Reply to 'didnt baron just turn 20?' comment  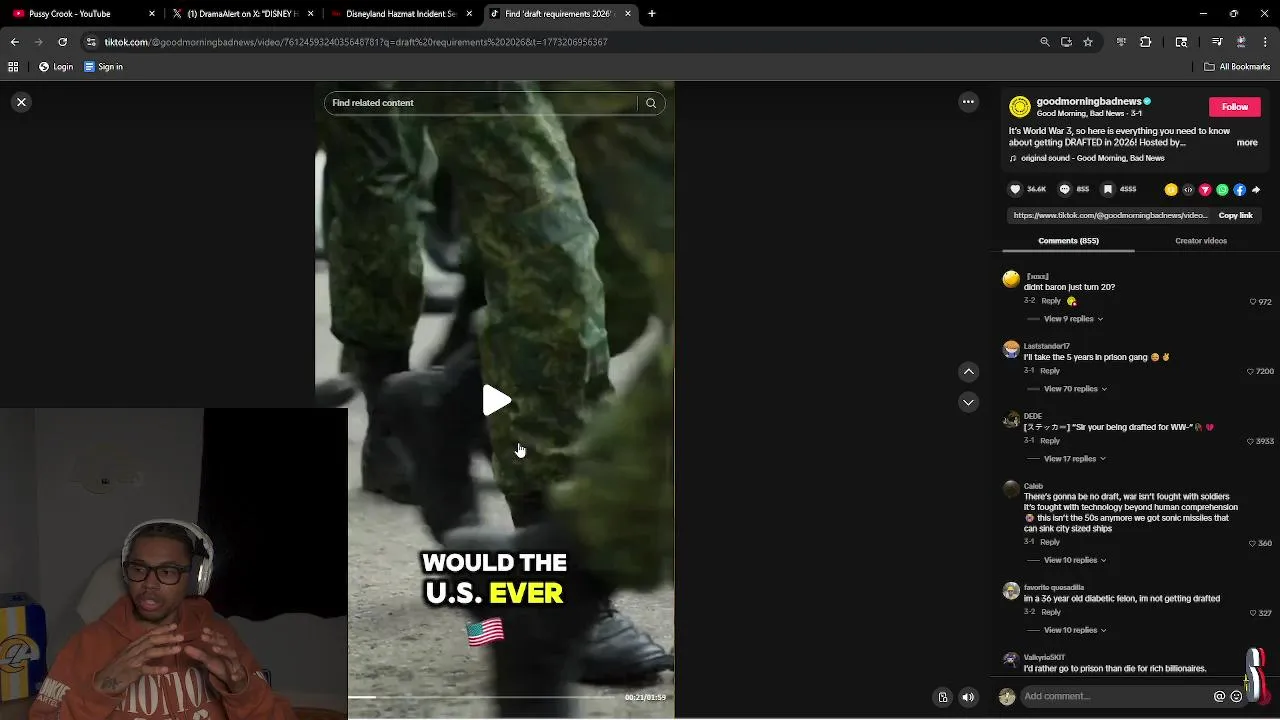coord(1051,301)
